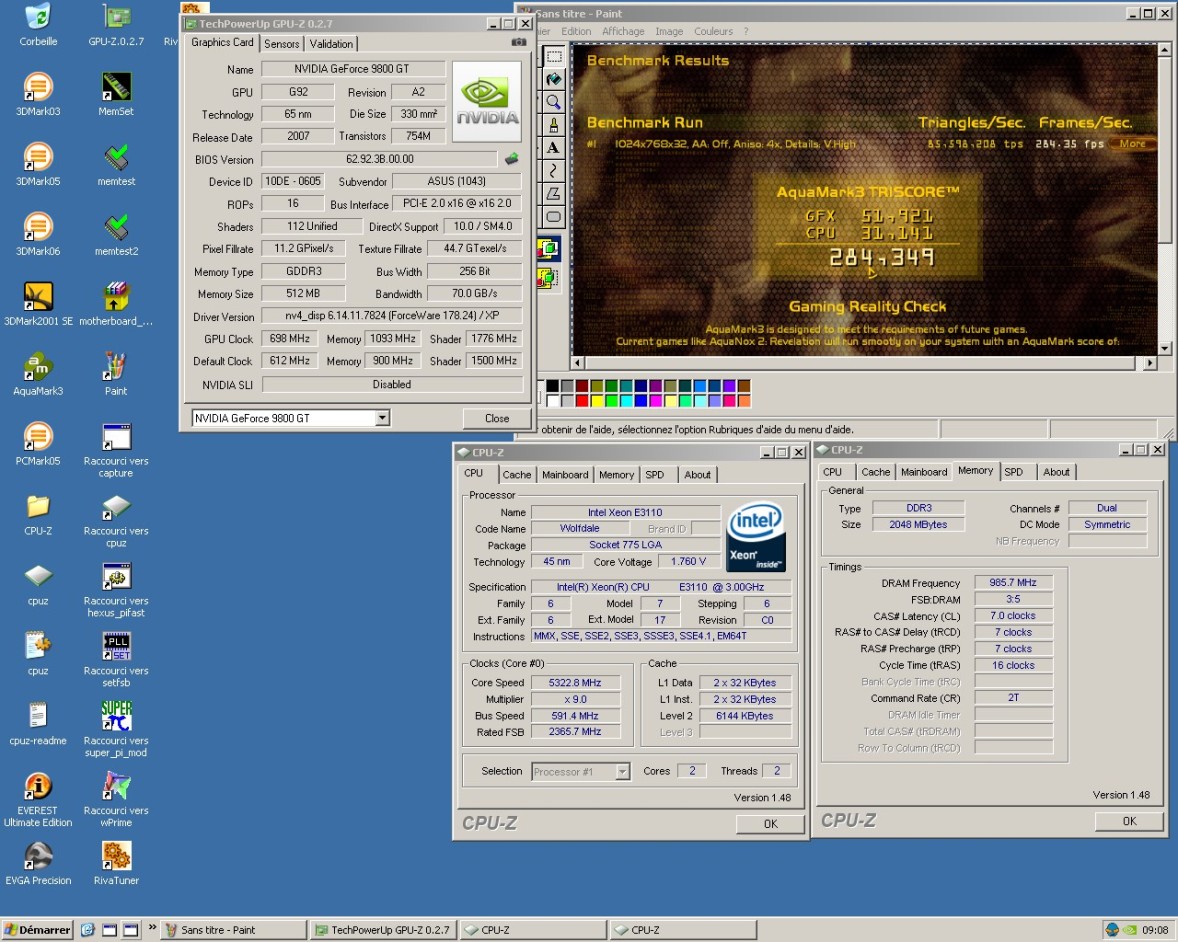
Task: Activate the Text tool in Paint
Action: 554,148
